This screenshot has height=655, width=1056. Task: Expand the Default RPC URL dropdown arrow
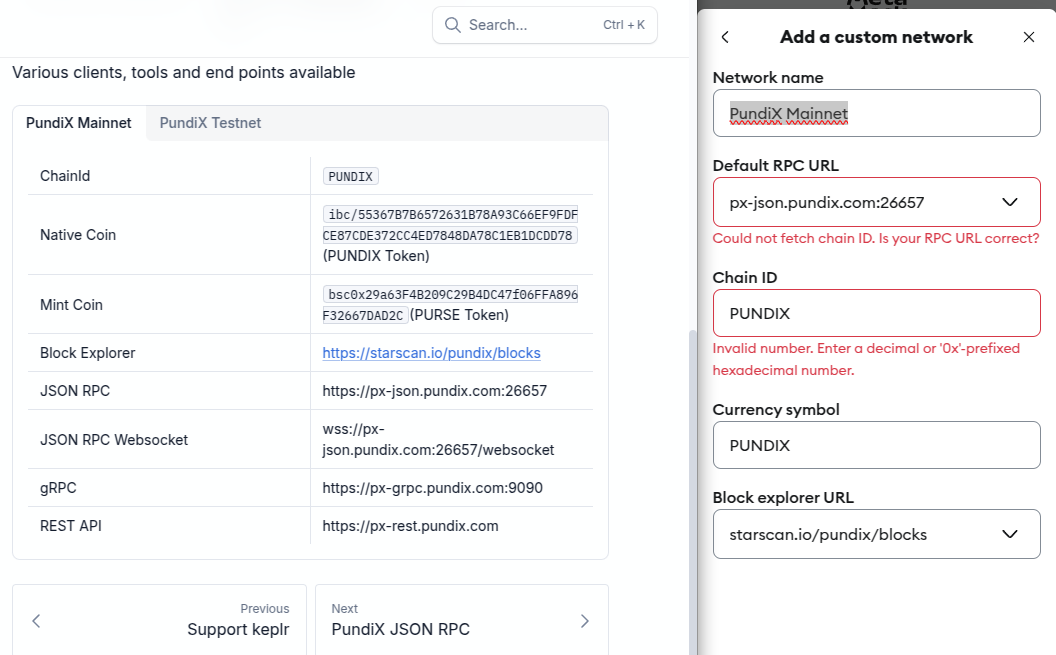click(1010, 202)
